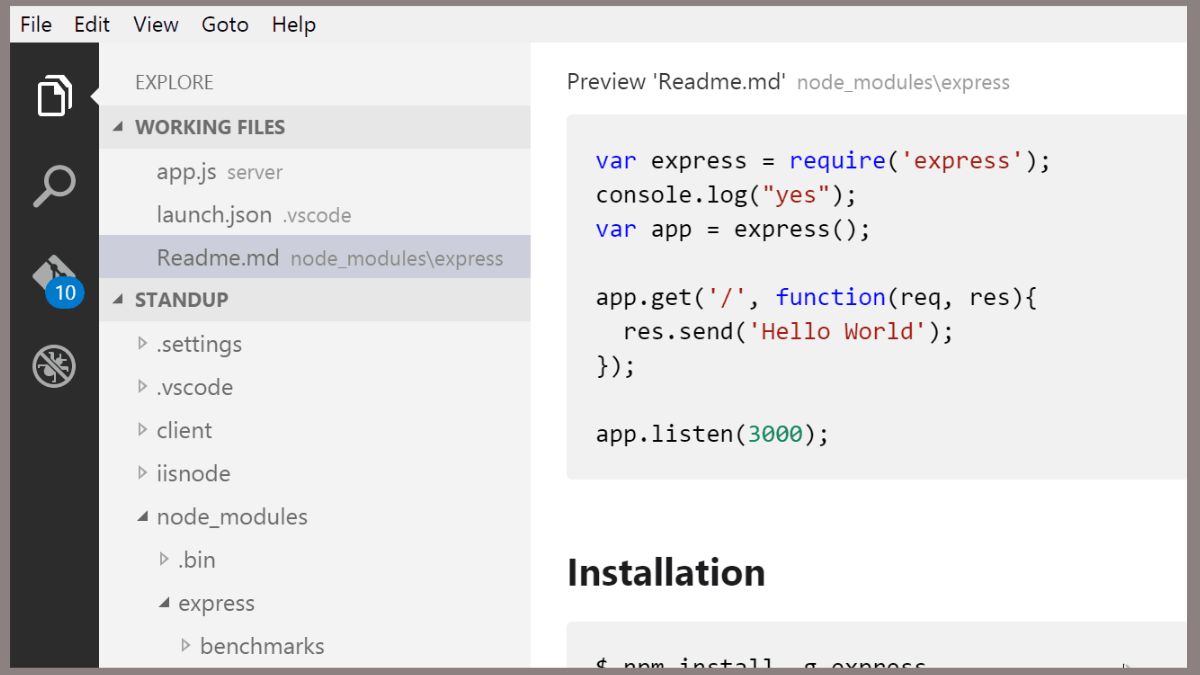Collapse the WORKING FILES section
1200x675 pixels.
click(315, 127)
